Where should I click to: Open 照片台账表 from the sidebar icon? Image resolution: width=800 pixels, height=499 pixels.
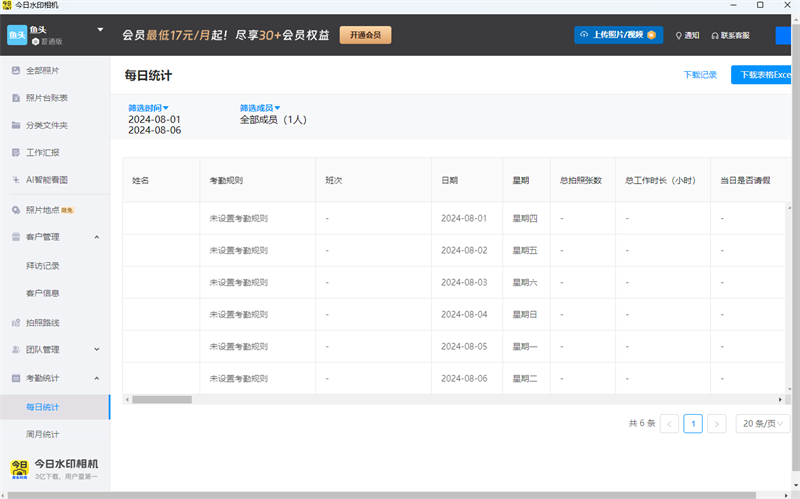(x=16, y=98)
